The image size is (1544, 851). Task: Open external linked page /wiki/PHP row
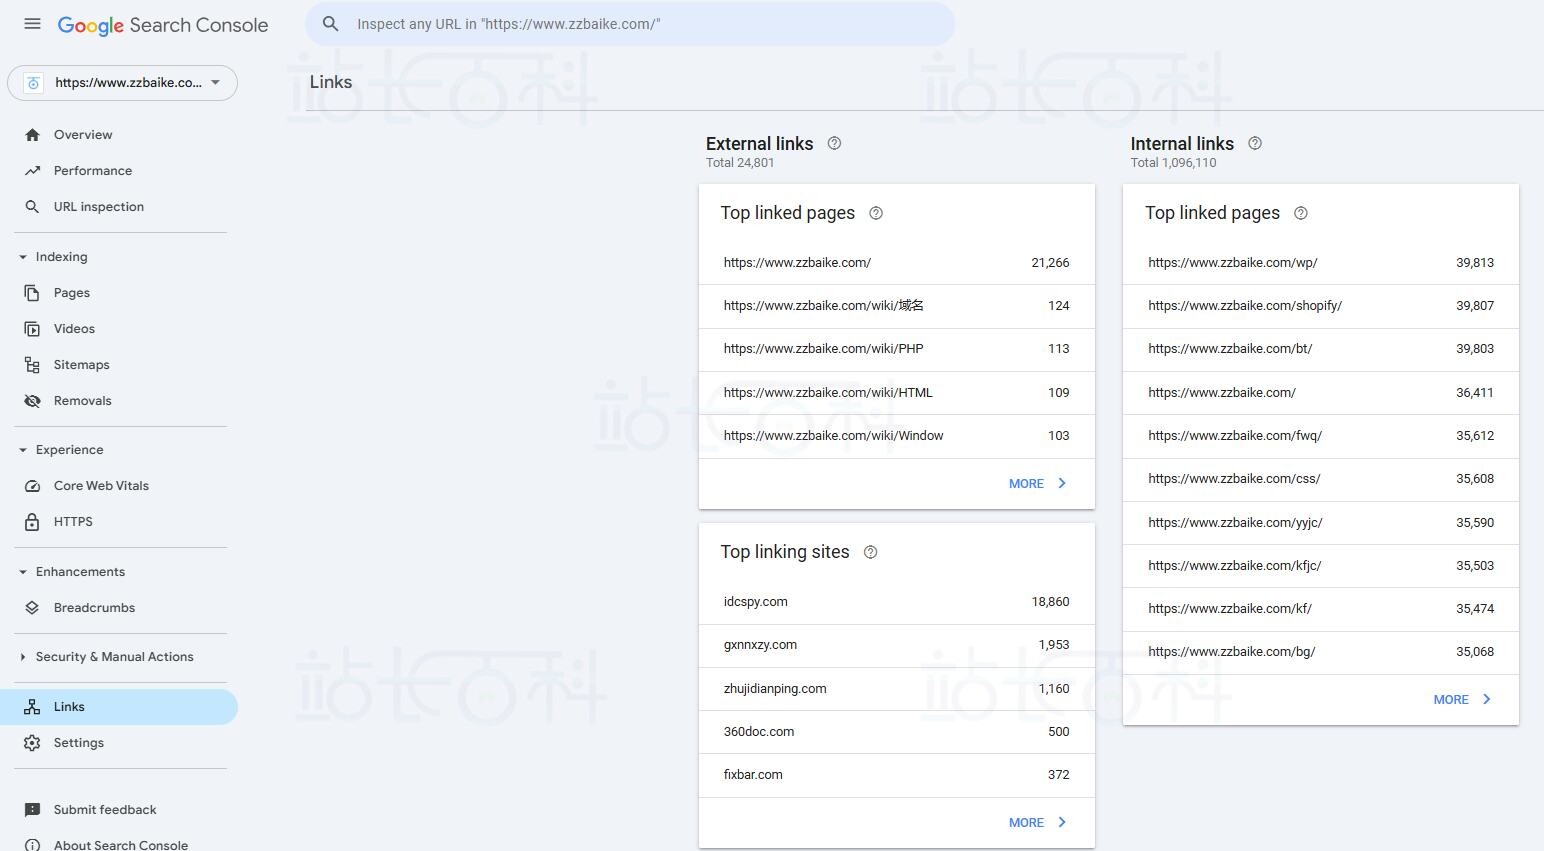tap(897, 349)
